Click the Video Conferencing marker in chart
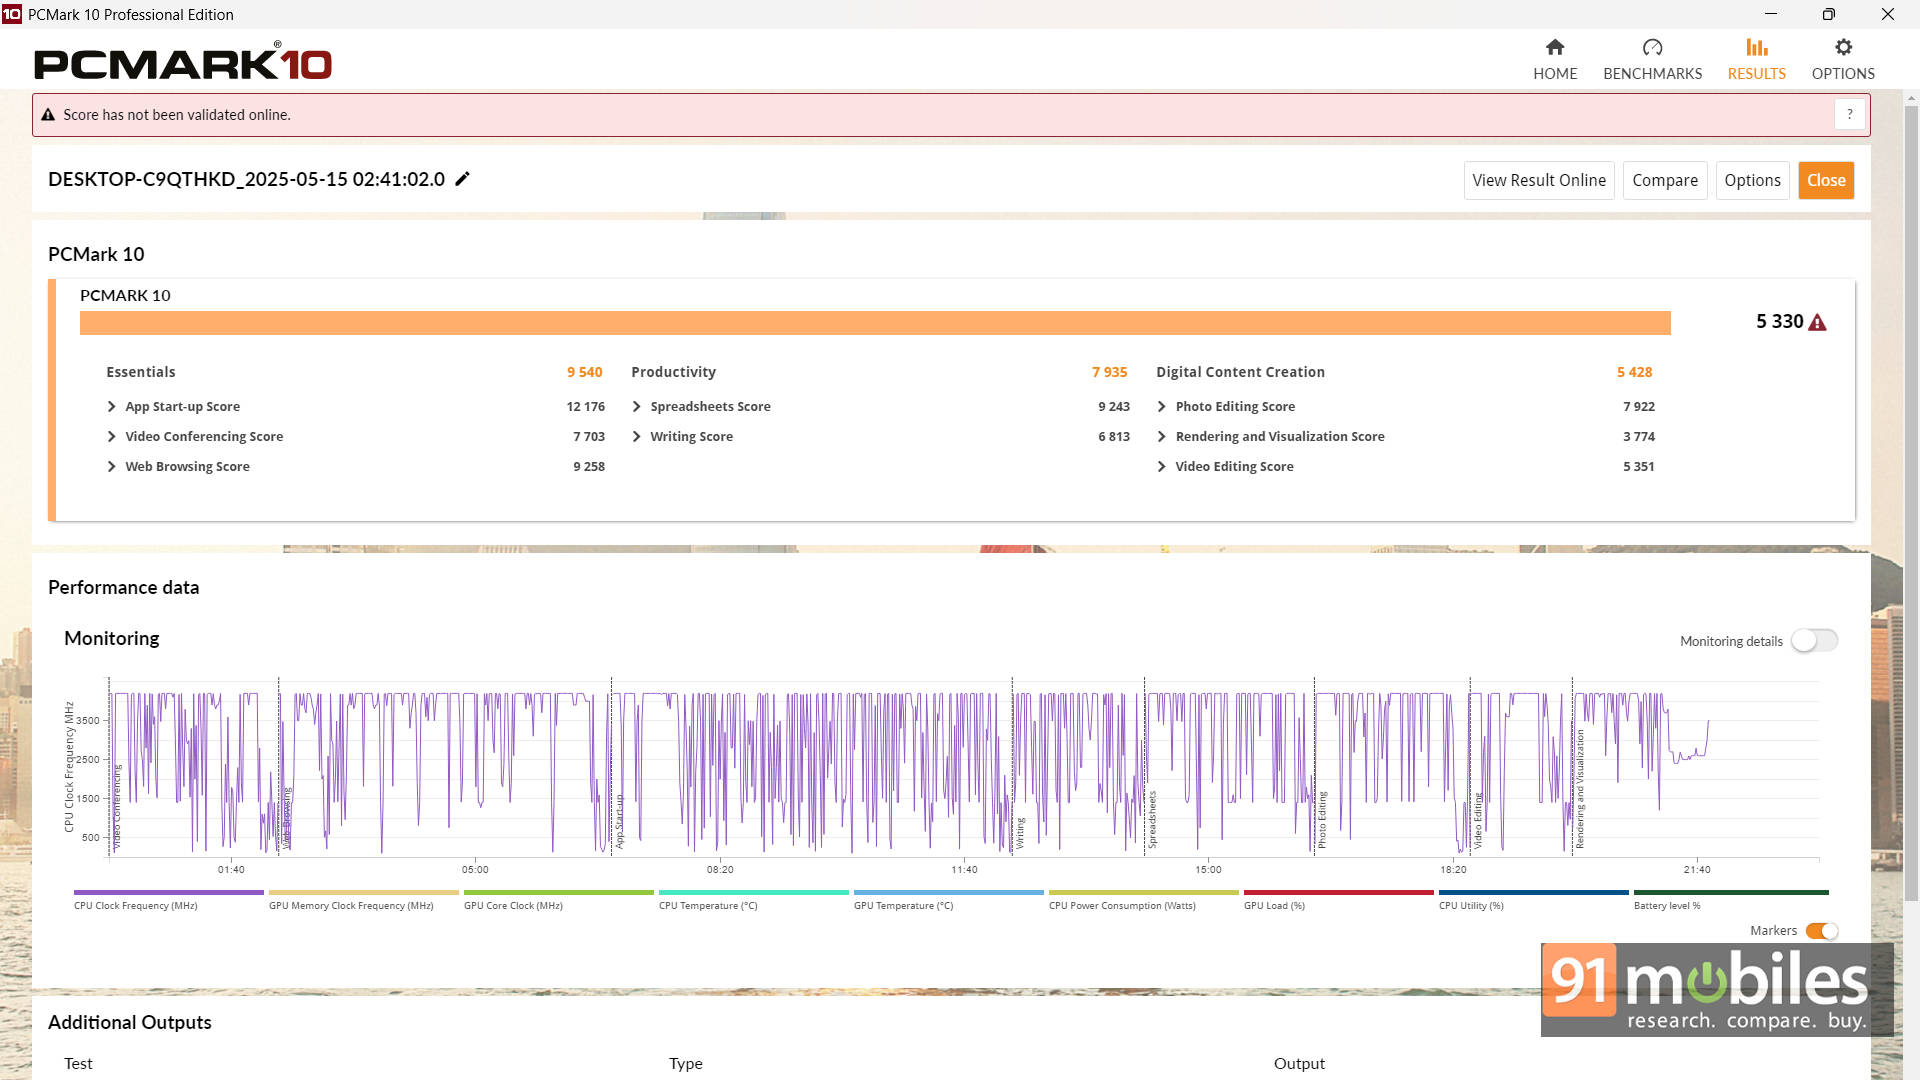This screenshot has width=1920, height=1080. (x=117, y=807)
